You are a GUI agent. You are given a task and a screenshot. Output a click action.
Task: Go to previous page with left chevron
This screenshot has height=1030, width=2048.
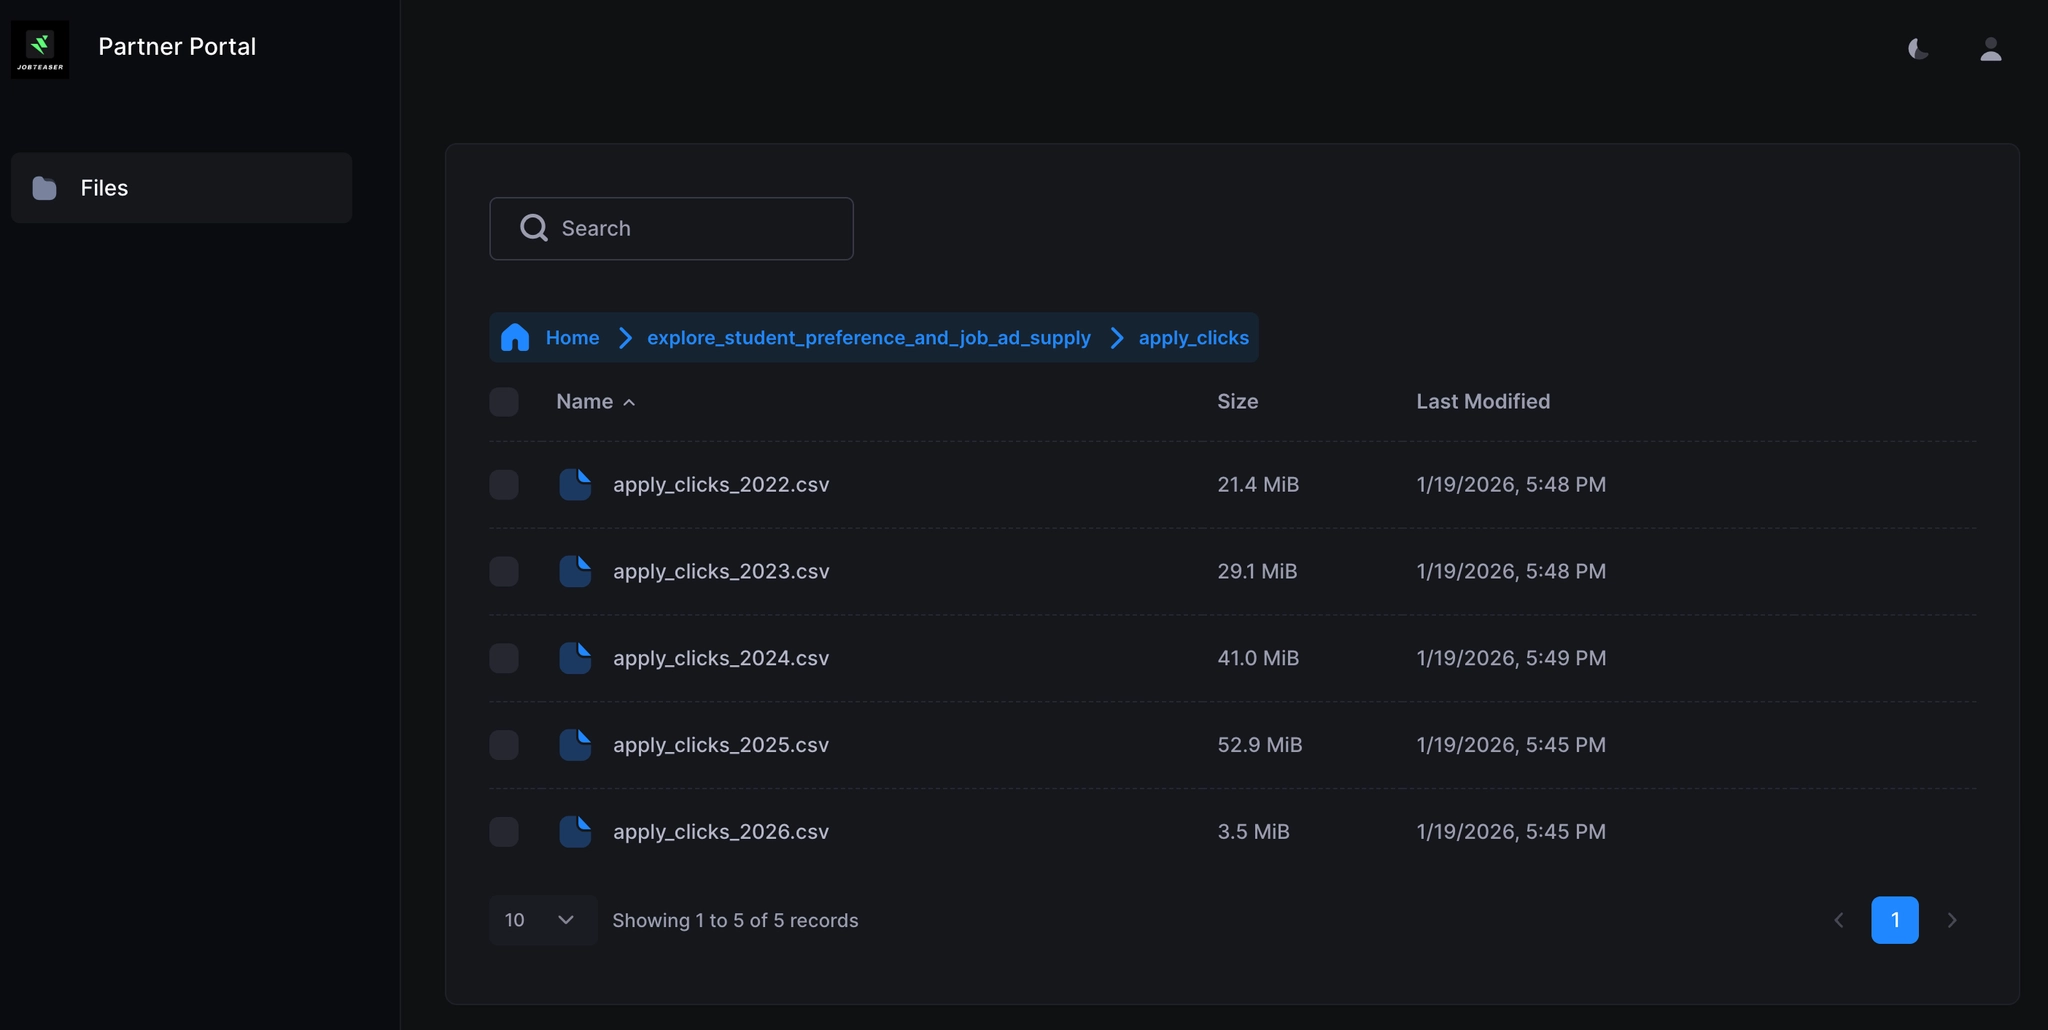pyautogui.click(x=1838, y=920)
